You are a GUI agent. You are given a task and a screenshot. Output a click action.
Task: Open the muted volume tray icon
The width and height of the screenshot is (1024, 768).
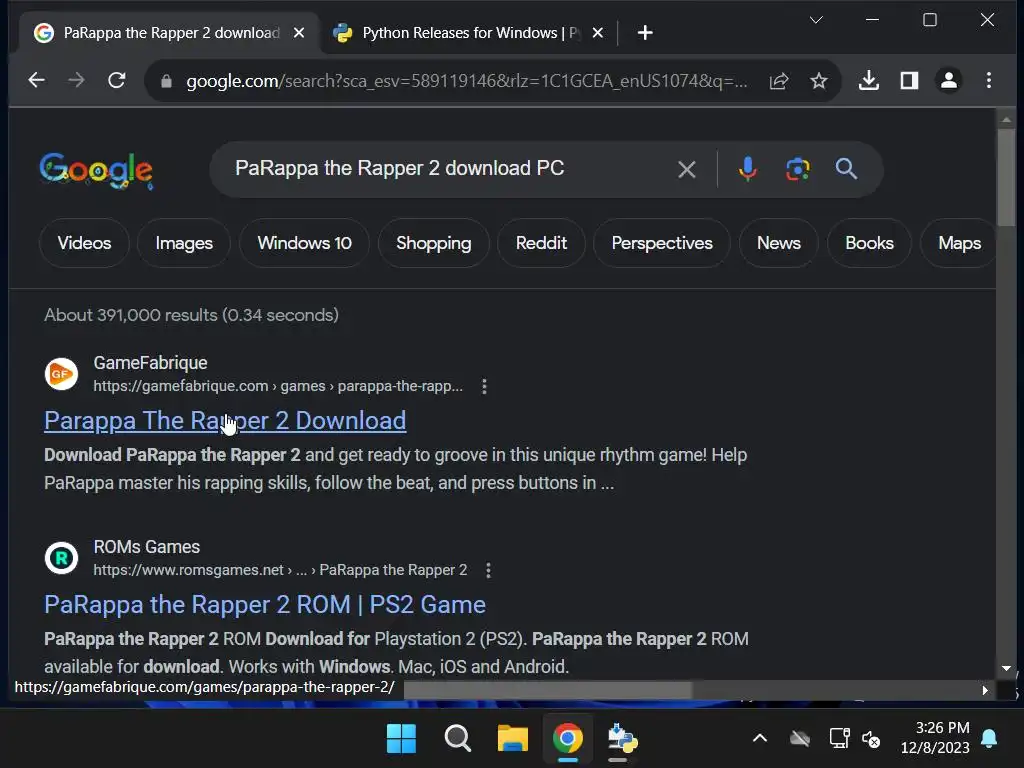[871, 739]
